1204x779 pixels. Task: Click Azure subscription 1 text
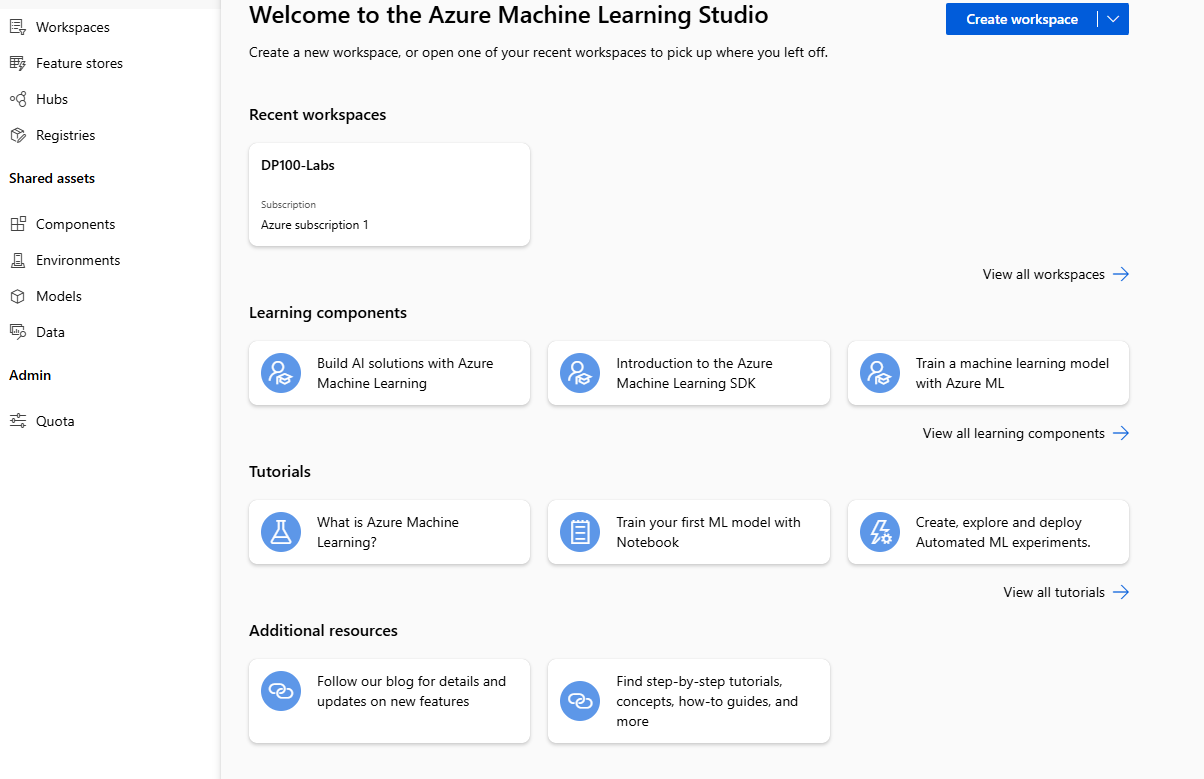(315, 225)
